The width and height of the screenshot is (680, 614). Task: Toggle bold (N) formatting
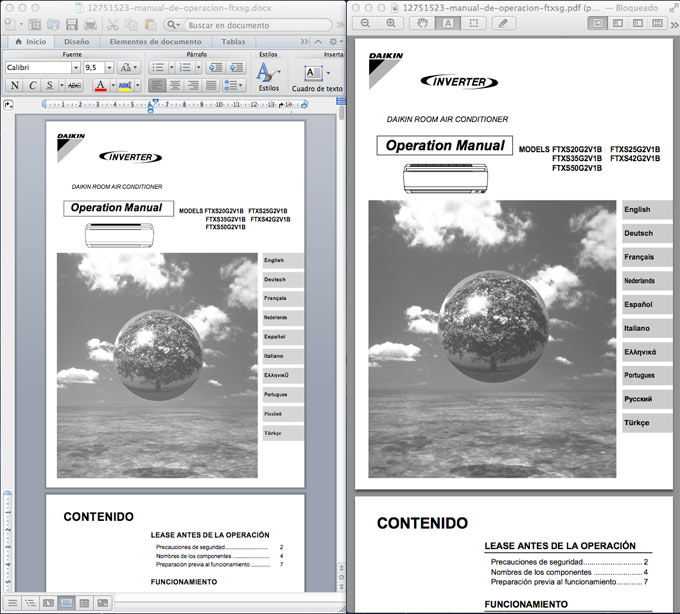[15, 85]
